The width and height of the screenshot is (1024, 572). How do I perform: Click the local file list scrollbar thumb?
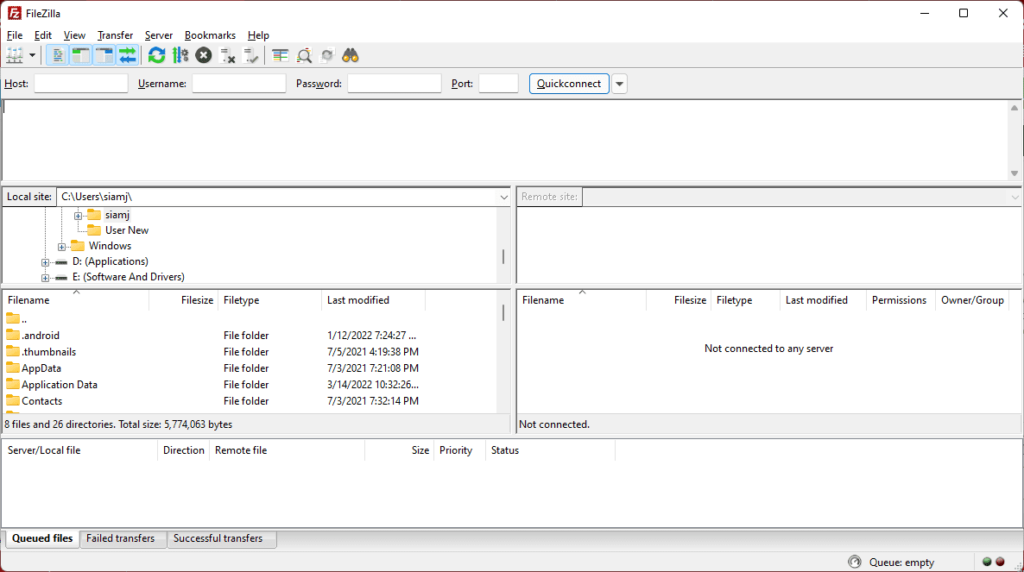(503, 313)
